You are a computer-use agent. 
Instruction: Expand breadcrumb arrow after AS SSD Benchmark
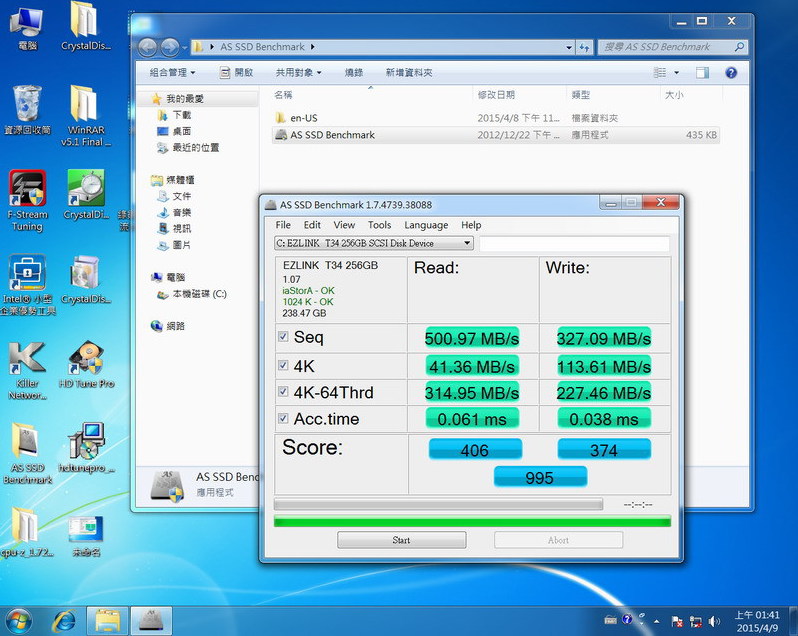point(312,47)
